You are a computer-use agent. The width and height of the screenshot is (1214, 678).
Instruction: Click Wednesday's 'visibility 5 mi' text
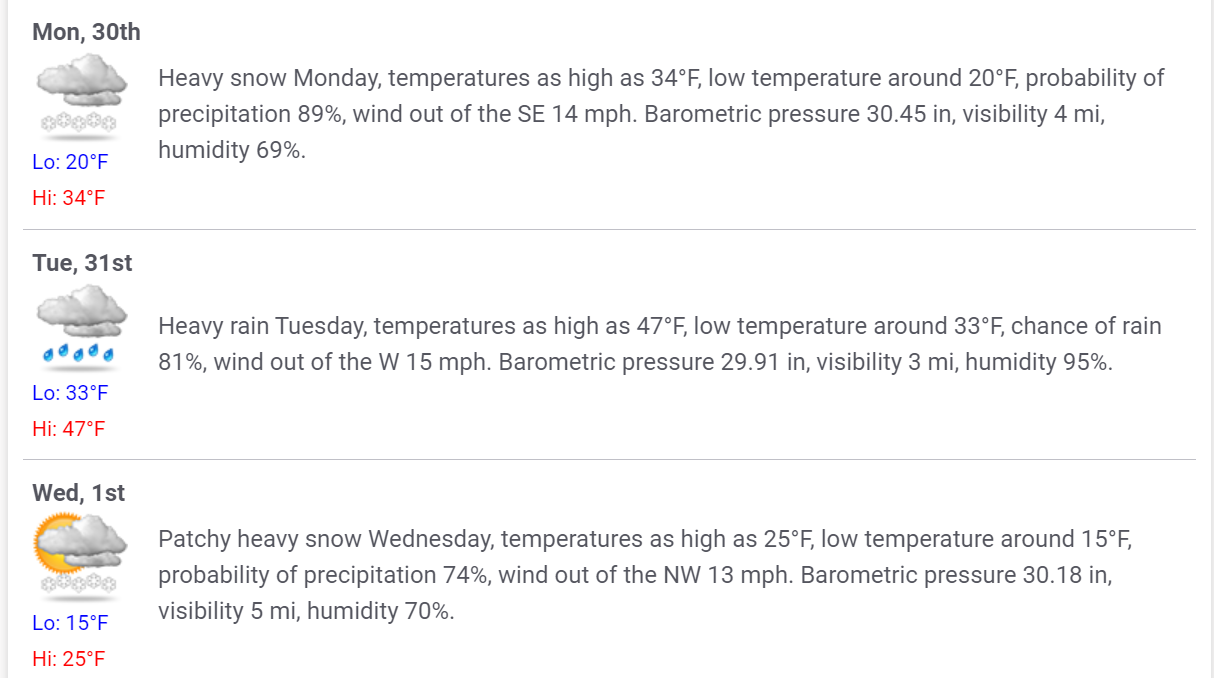(x=226, y=612)
